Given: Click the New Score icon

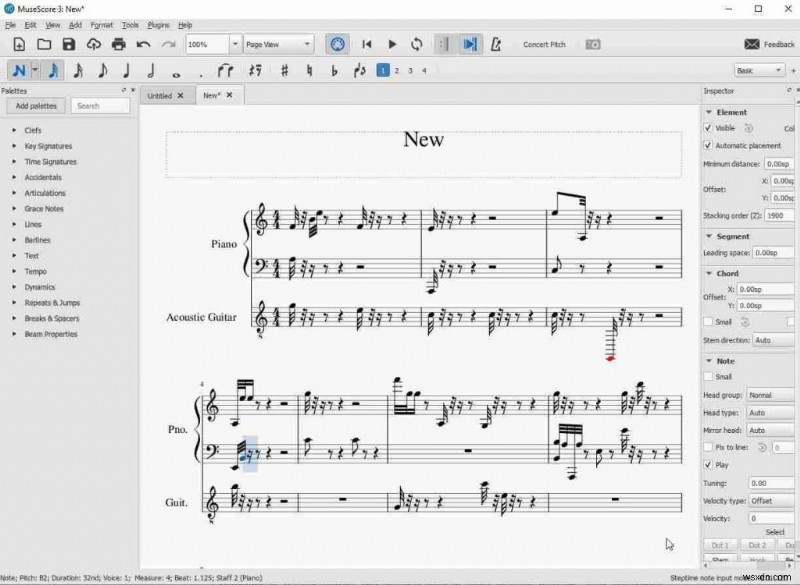Looking at the screenshot, I should point(19,44).
